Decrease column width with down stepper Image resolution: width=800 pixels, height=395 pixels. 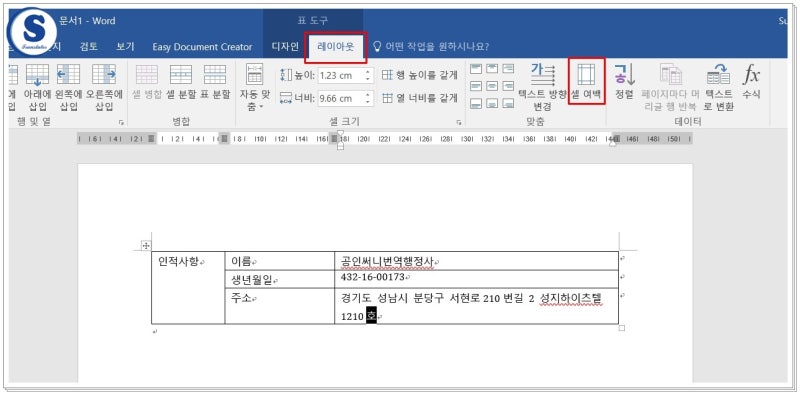point(368,102)
